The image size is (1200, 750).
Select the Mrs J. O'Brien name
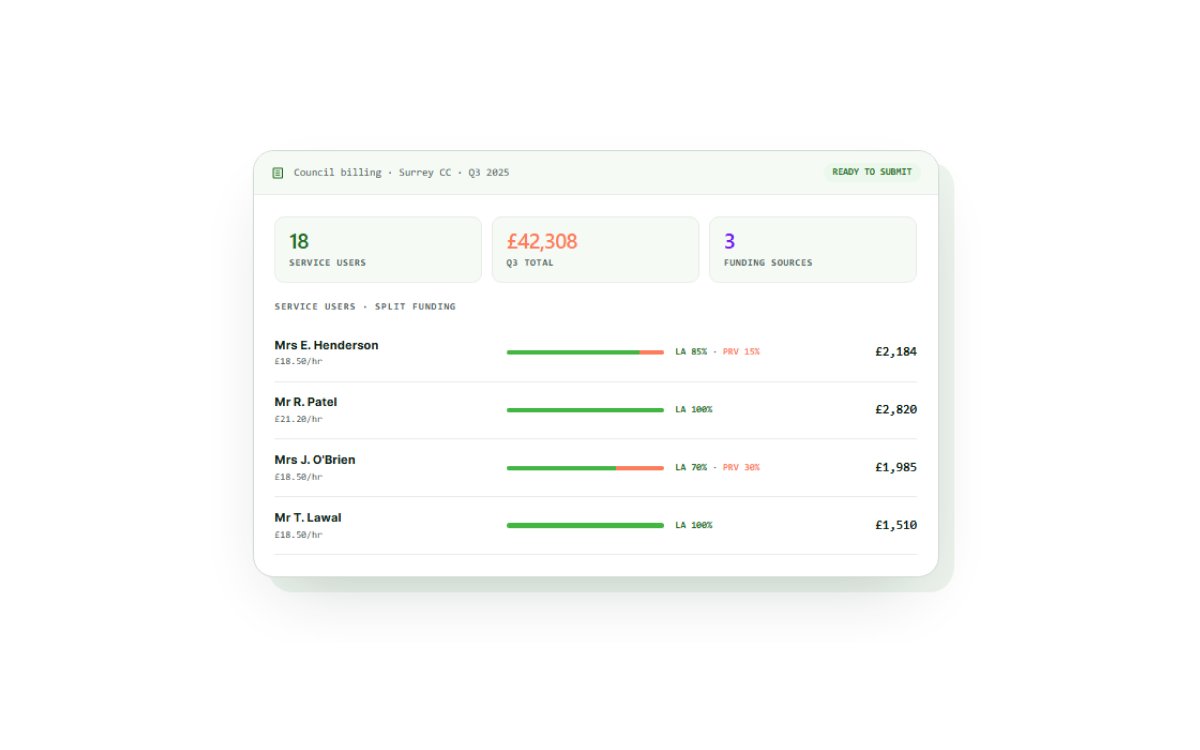click(x=315, y=460)
